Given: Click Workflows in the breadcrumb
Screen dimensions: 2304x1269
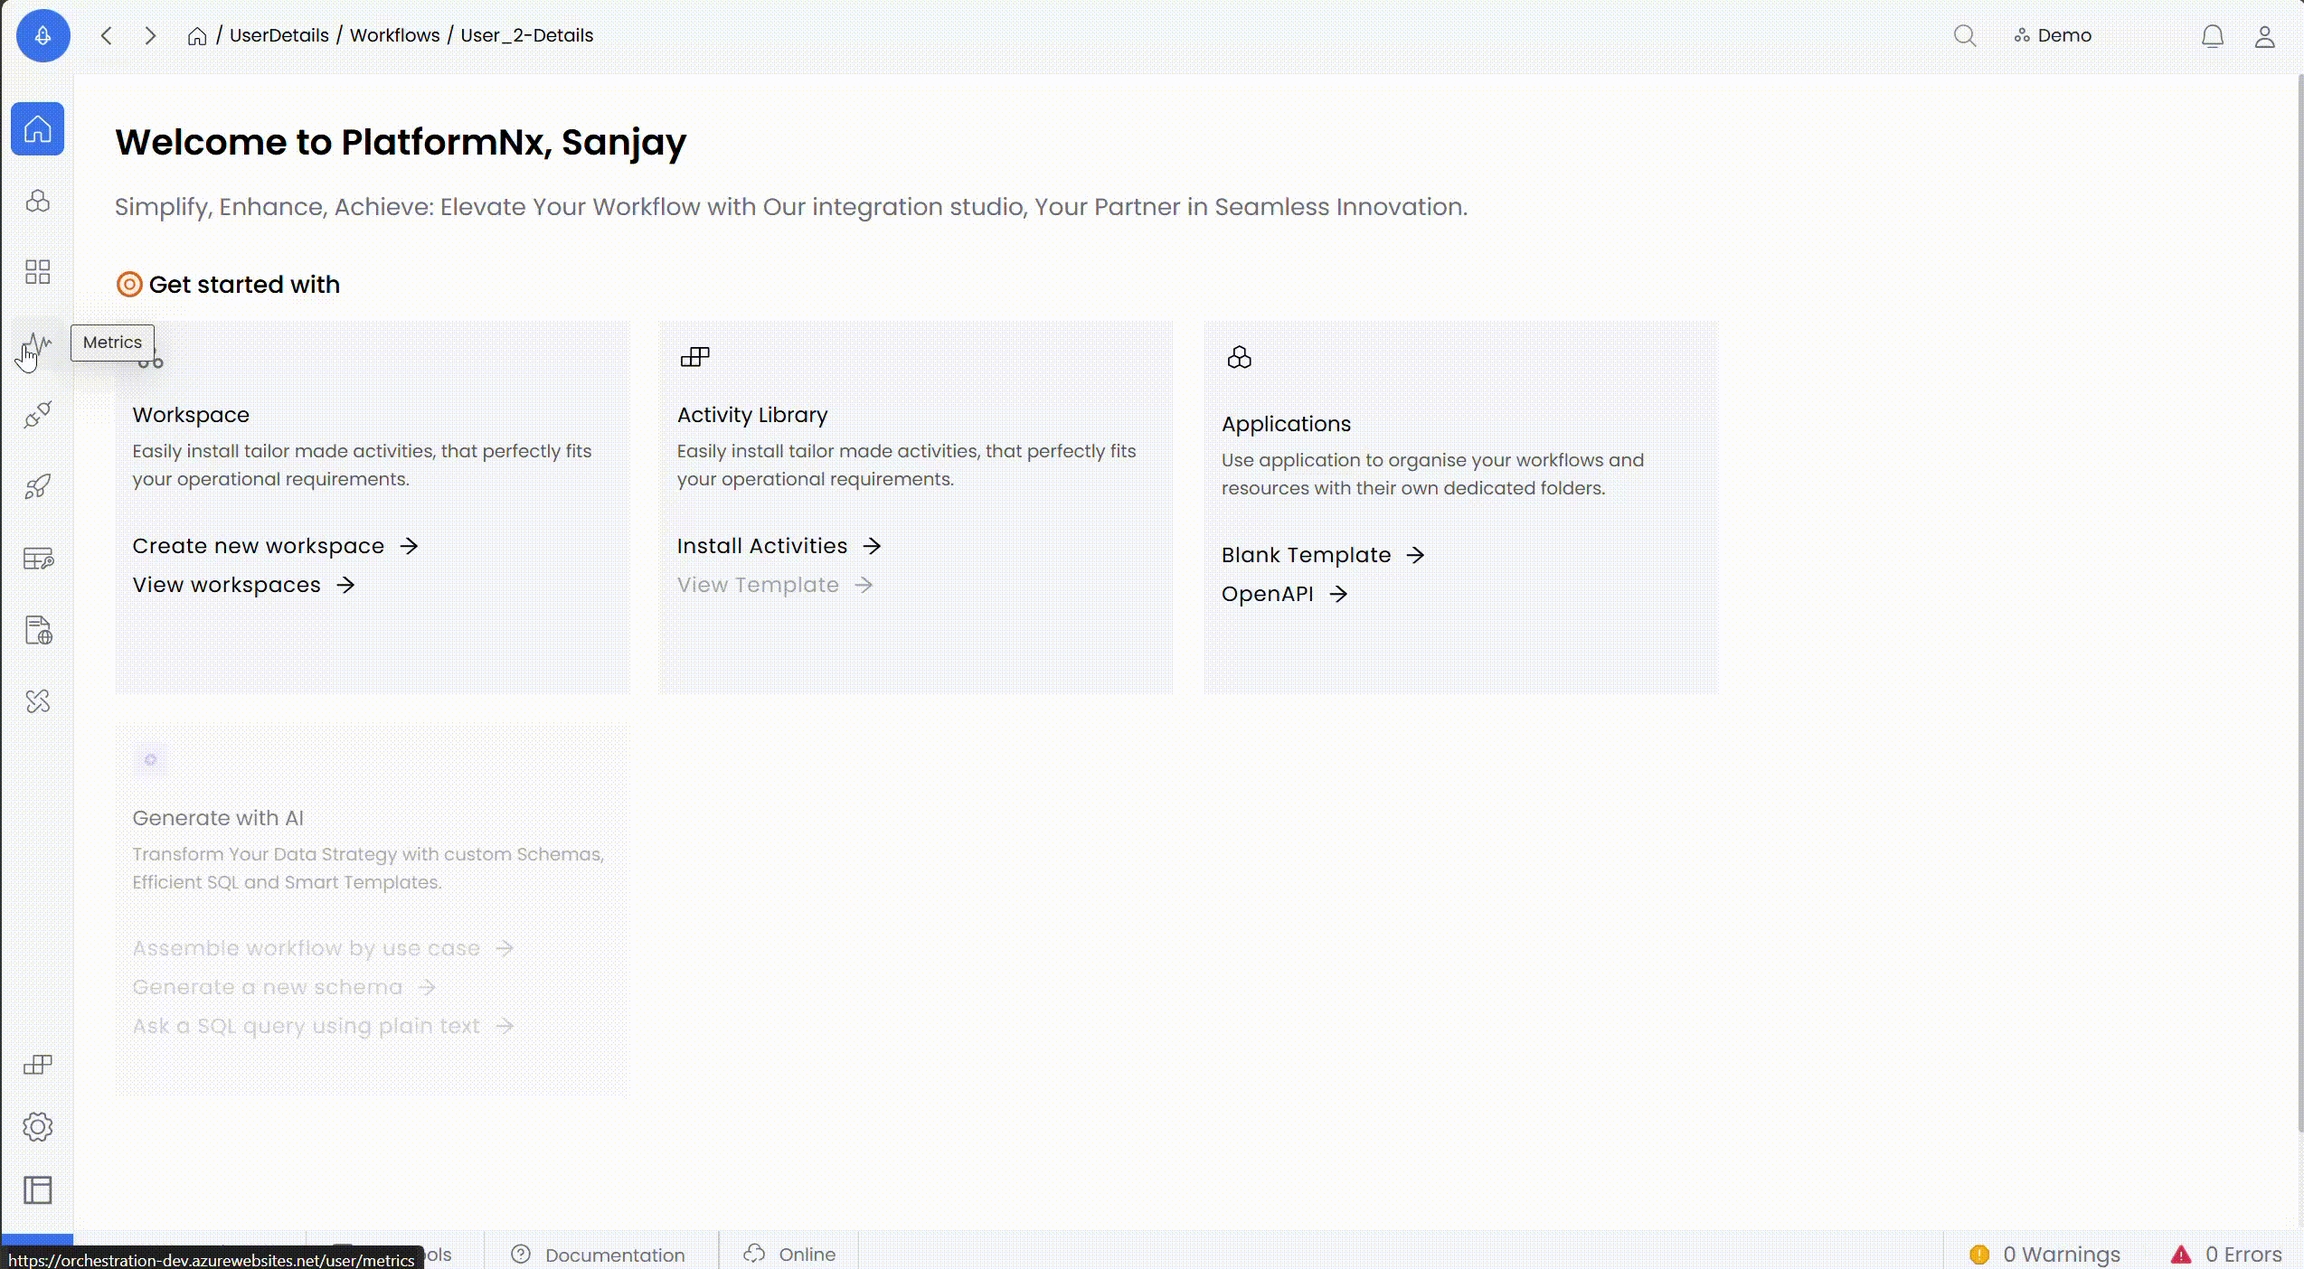Looking at the screenshot, I should (394, 36).
